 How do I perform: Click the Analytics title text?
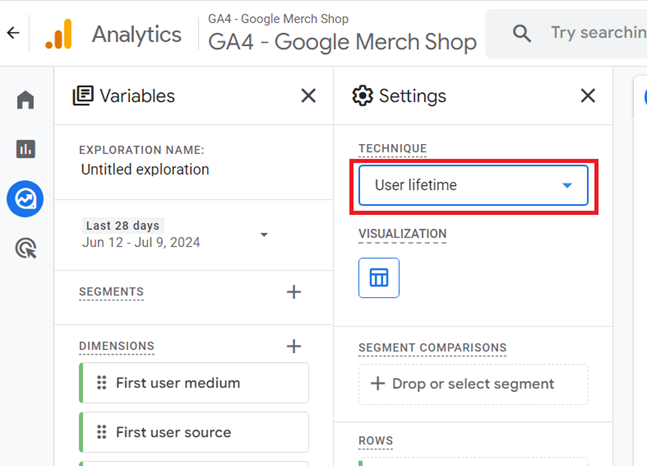(x=137, y=34)
